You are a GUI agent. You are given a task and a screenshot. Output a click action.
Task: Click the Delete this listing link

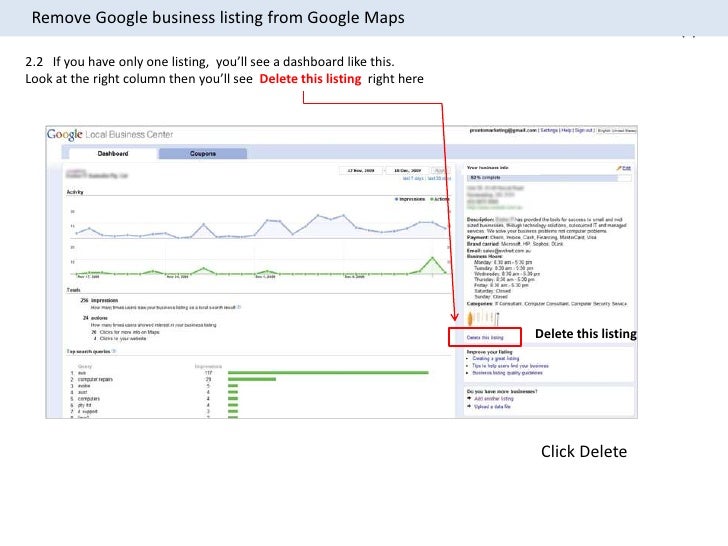[485, 338]
